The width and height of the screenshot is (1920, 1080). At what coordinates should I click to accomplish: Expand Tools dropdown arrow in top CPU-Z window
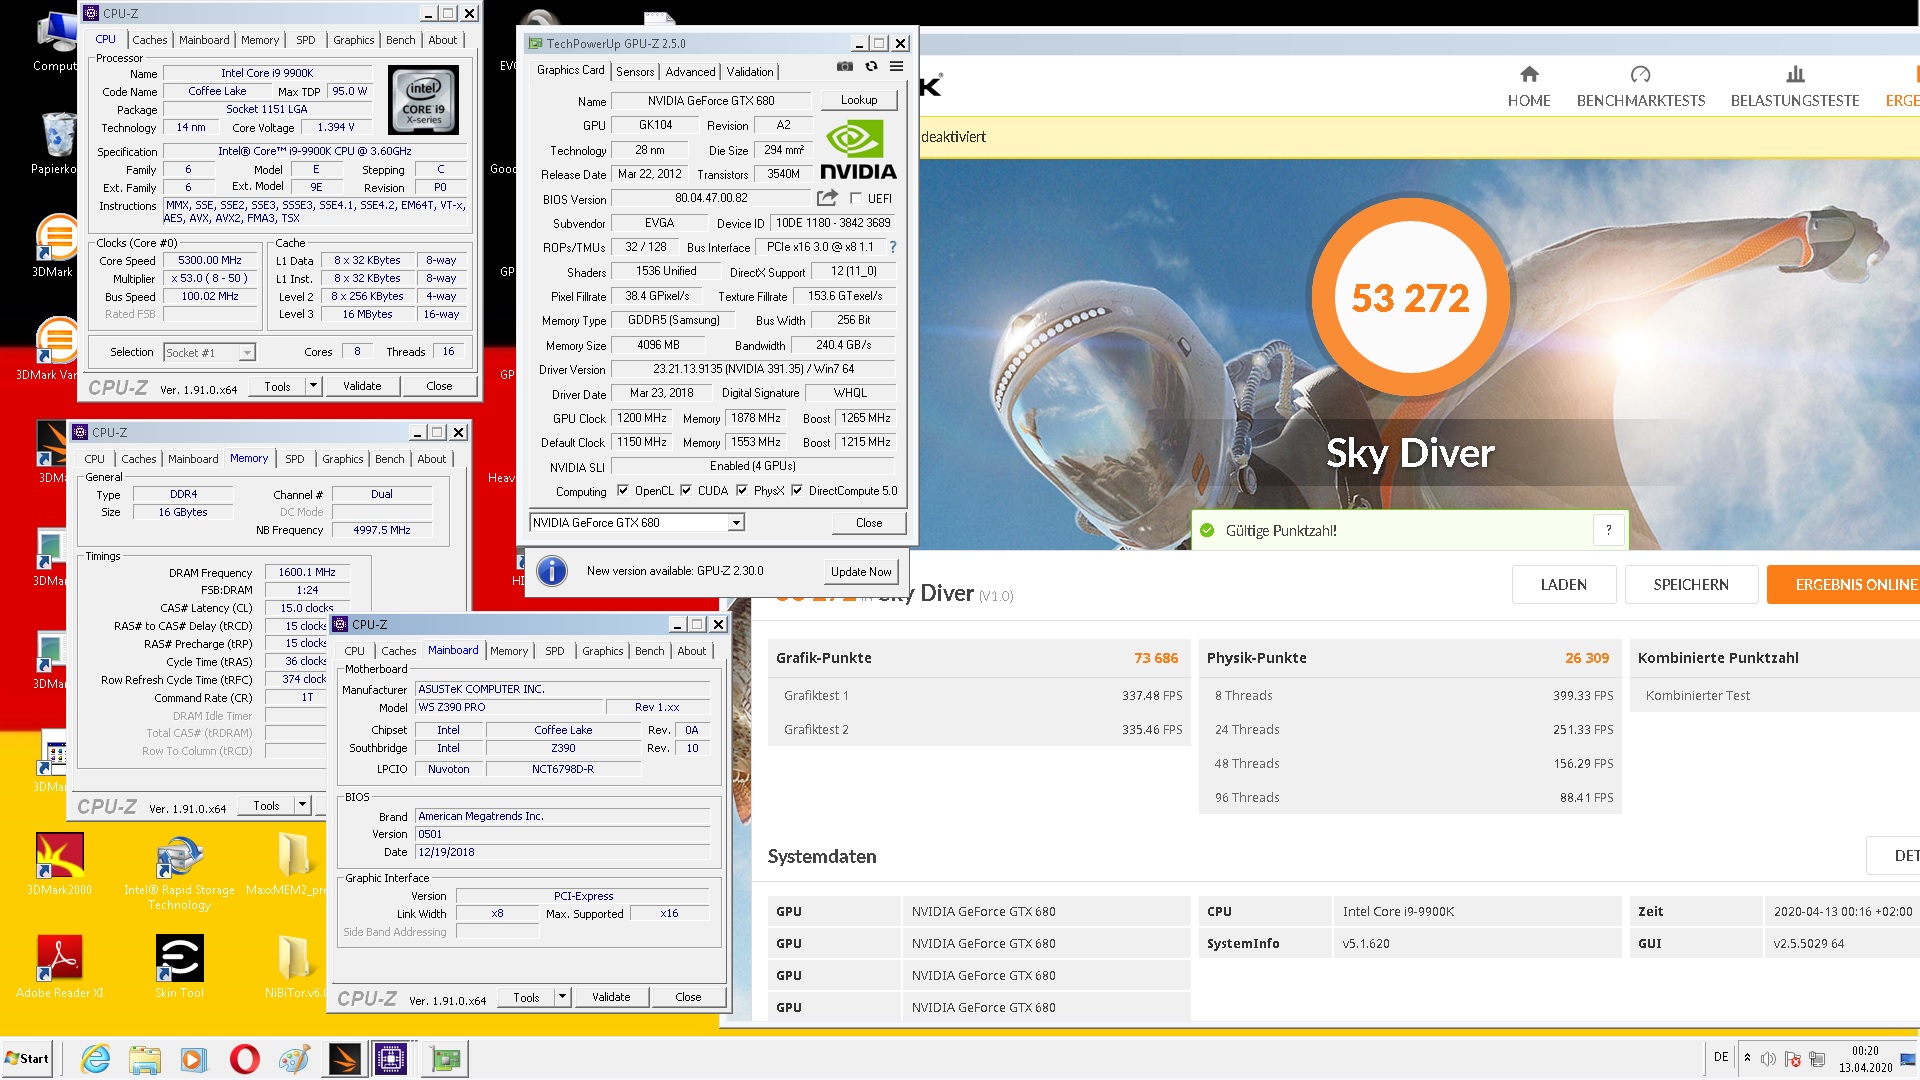pos(313,386)
